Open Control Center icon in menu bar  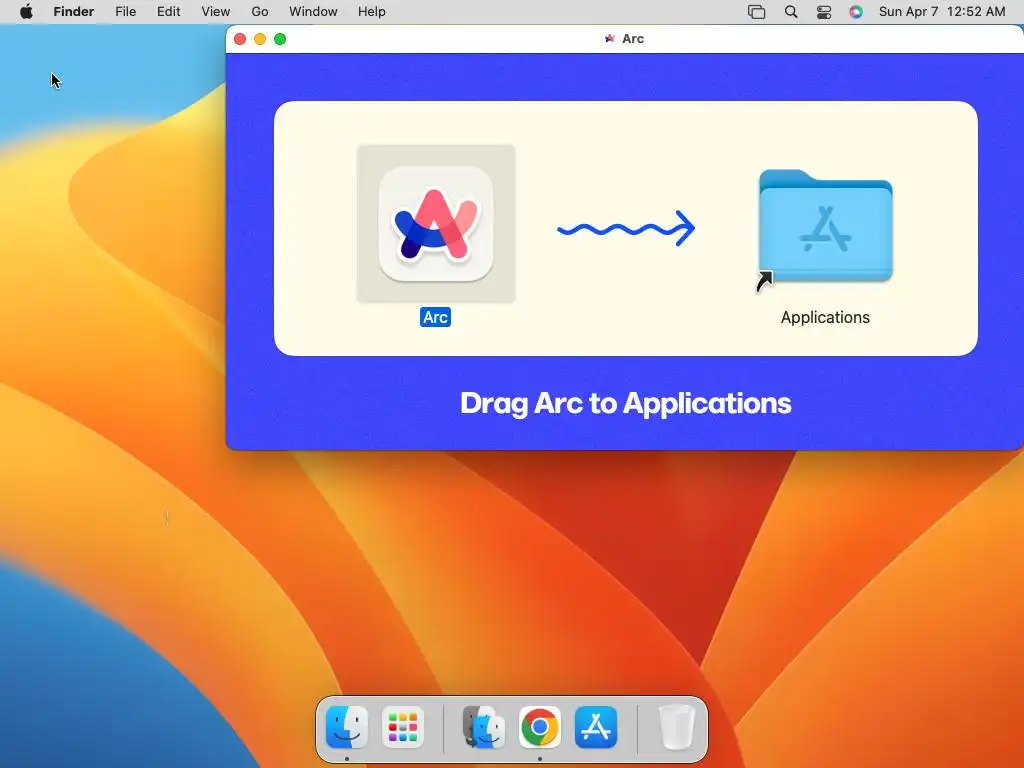(824, 12)
